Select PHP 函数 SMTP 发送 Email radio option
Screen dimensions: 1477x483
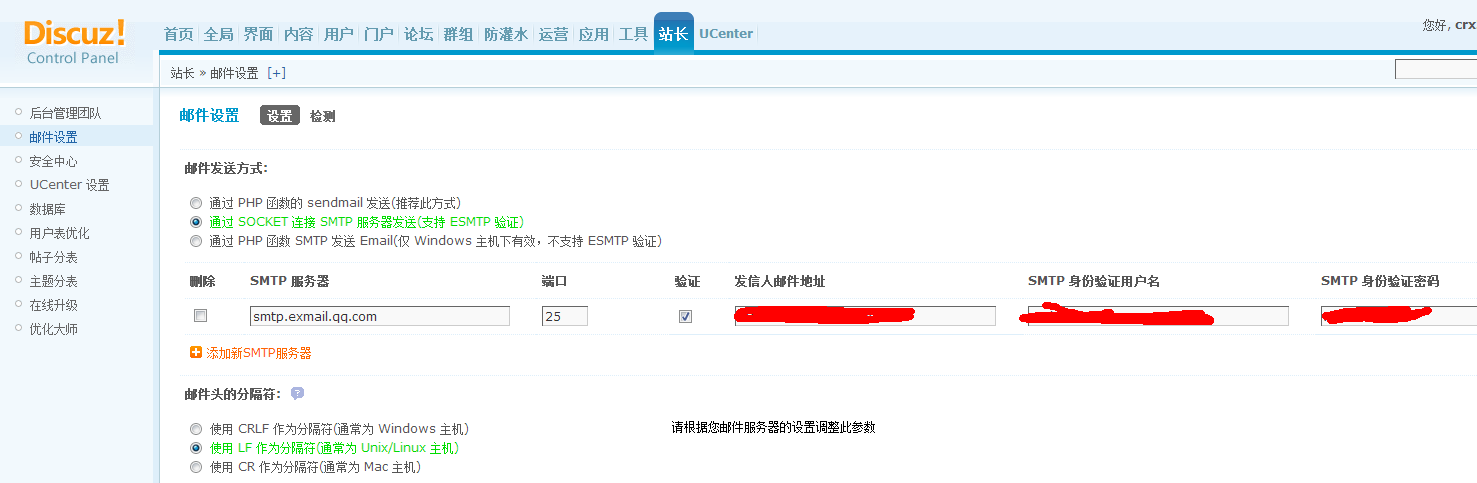coord(196,241)
